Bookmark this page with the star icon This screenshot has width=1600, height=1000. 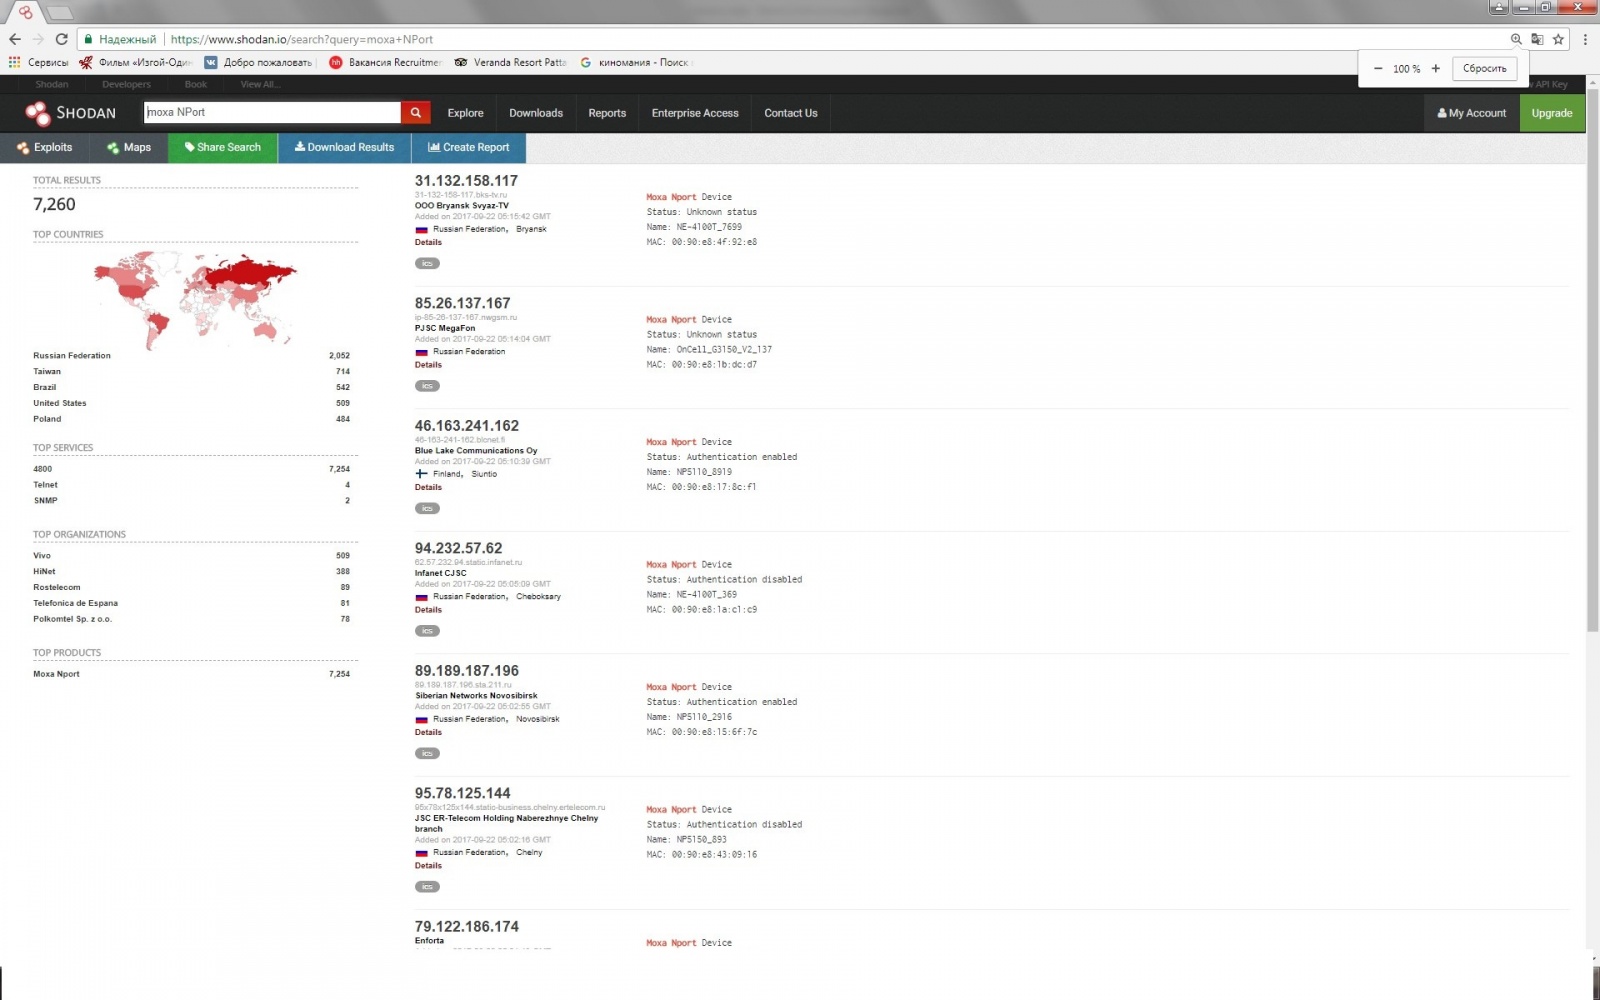(x=1558, y=39)
